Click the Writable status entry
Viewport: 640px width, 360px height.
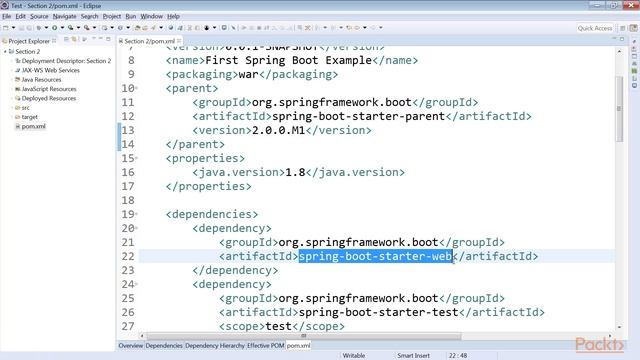[353, 356]
